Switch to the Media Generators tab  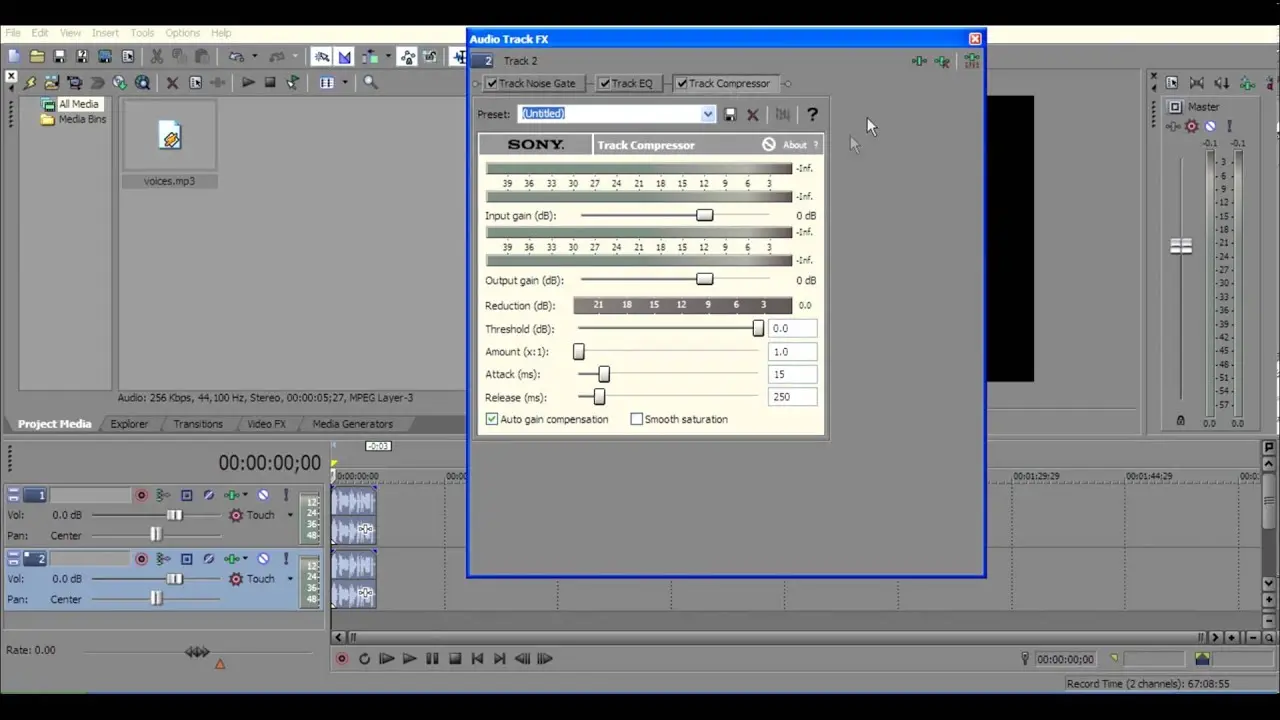point(352,424)
